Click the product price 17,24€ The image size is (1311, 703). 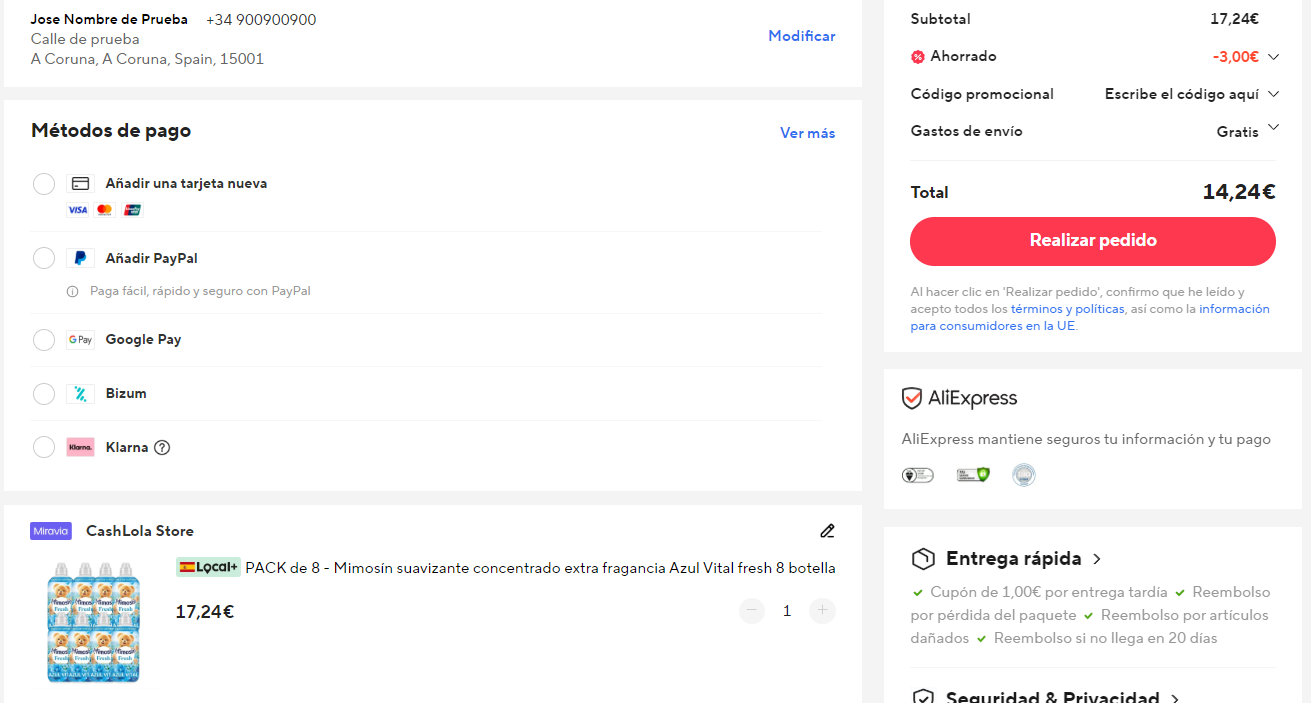[205, 612]
